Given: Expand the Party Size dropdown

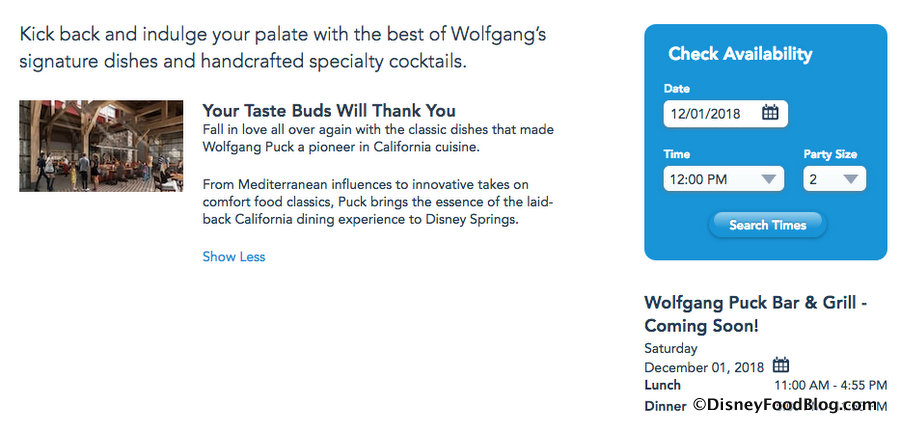Looking at the screenshot, I should point(834,180).
